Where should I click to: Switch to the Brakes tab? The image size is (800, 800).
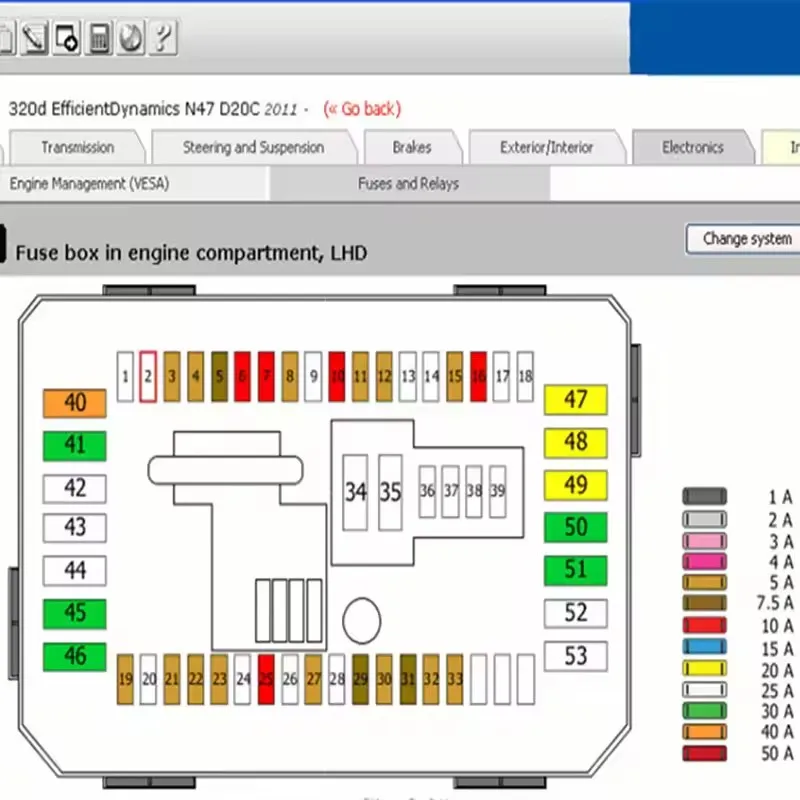tap(411, 146)
